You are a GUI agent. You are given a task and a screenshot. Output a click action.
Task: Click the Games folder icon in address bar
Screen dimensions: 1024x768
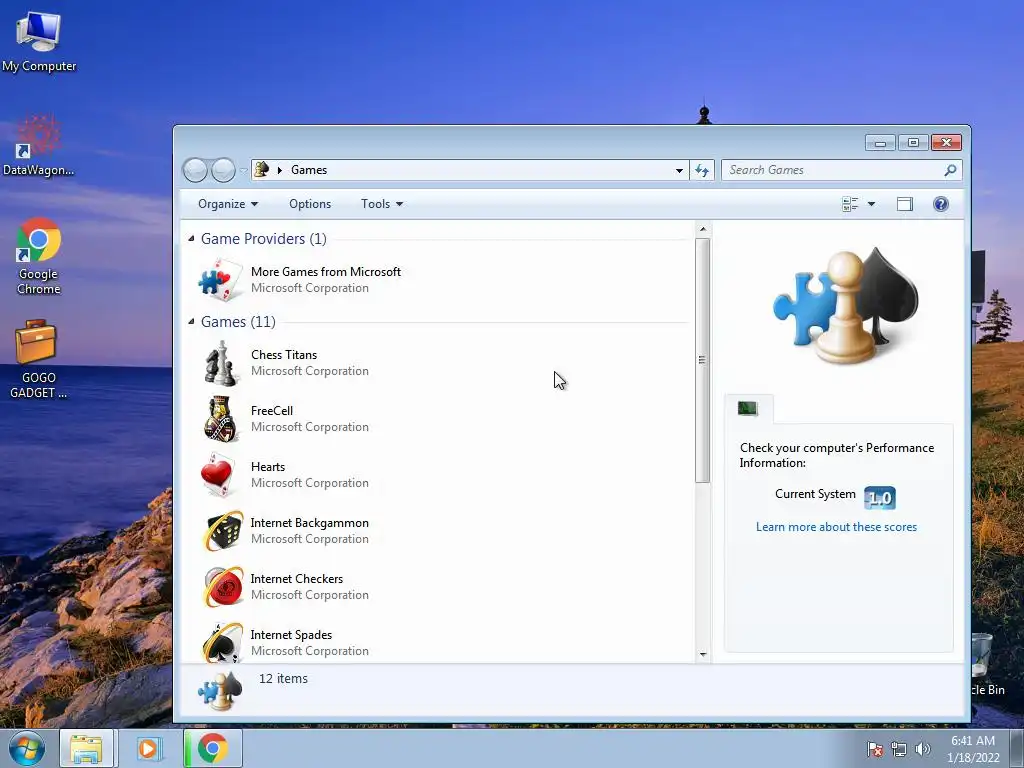click(262, 170)
